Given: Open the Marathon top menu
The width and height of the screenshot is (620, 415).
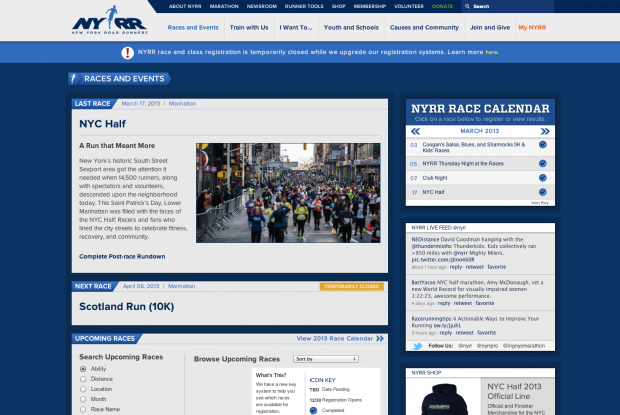Looking at the screenshot, I should pos(224,6).
